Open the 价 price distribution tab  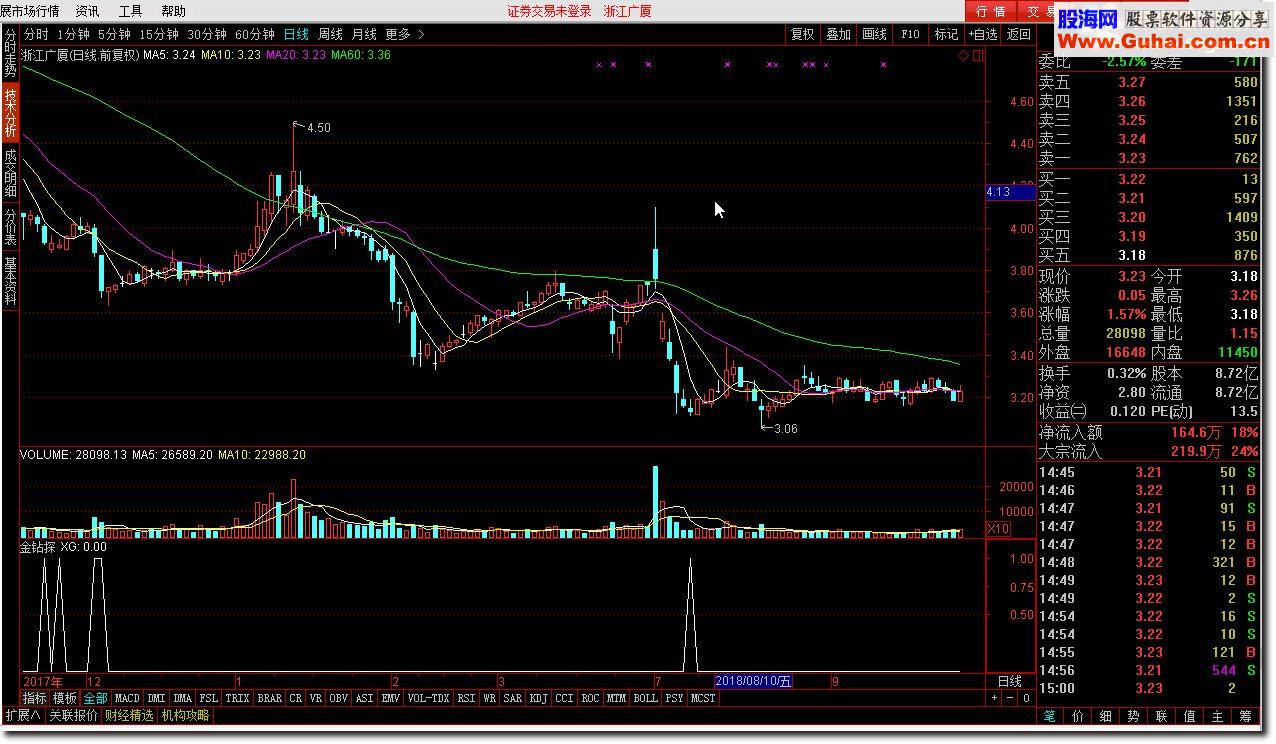[1078, 716]
